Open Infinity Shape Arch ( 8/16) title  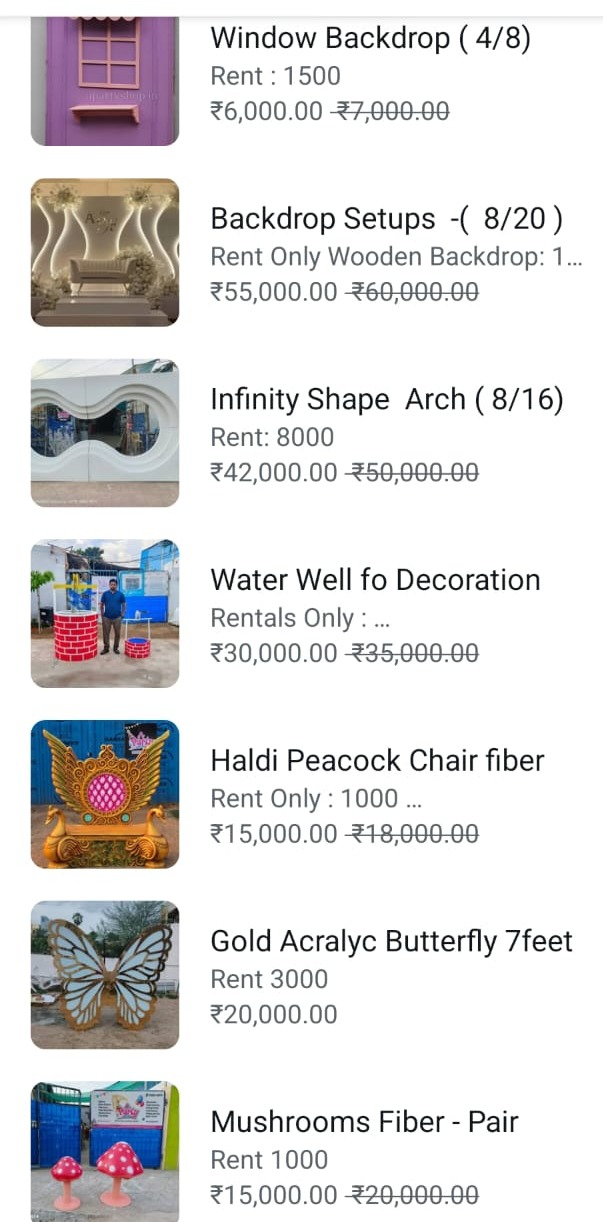coord(386,400)
